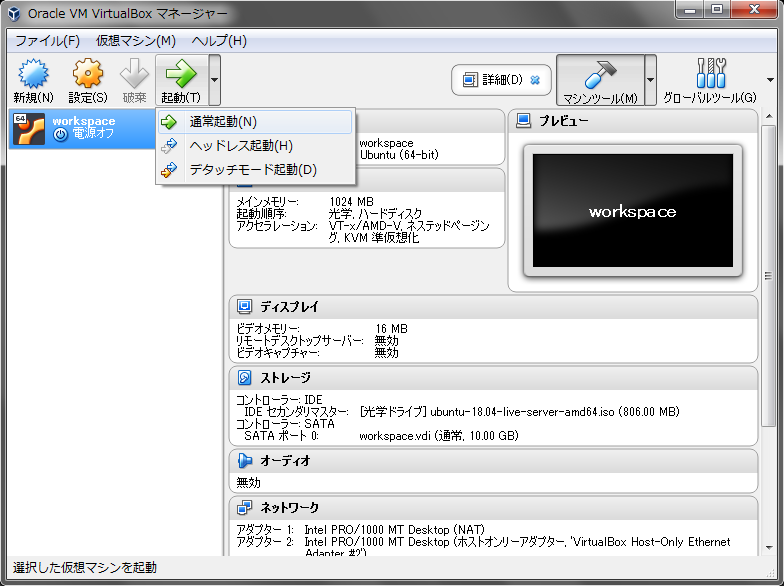The width and height of the screenshot is (784, 586).
Task: Open the ヘルプ(H) menu
Action: pyautogui.click(x=219, y=40)
